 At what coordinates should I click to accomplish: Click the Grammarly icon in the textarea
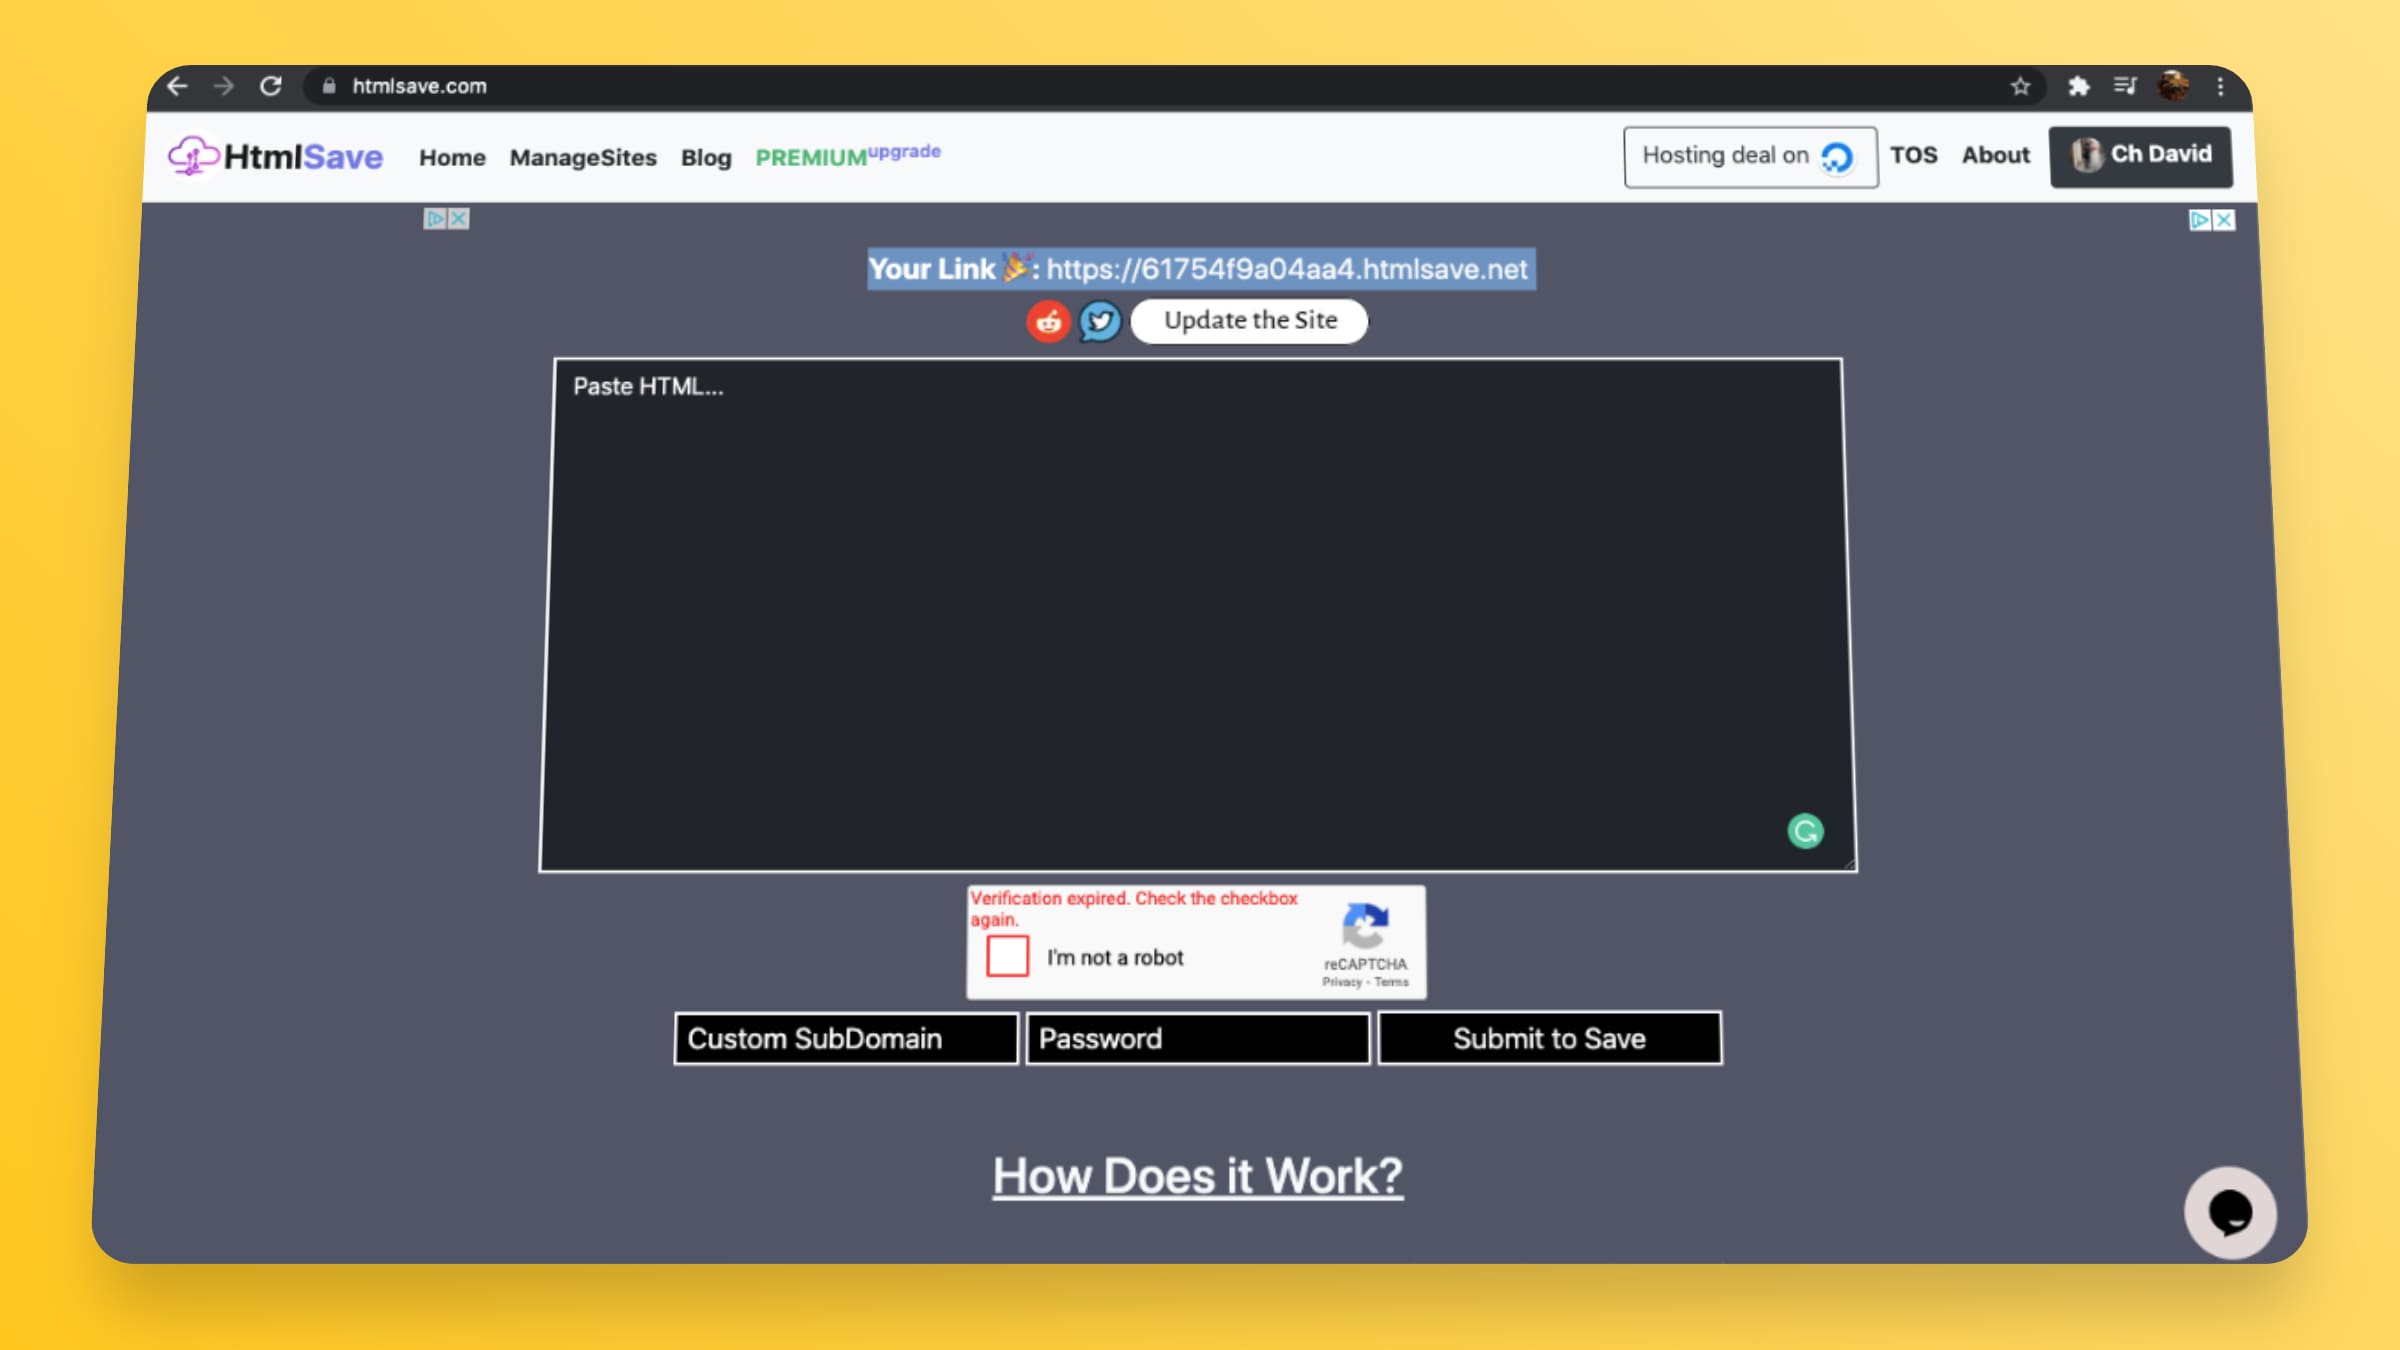tap(1805, 831)
